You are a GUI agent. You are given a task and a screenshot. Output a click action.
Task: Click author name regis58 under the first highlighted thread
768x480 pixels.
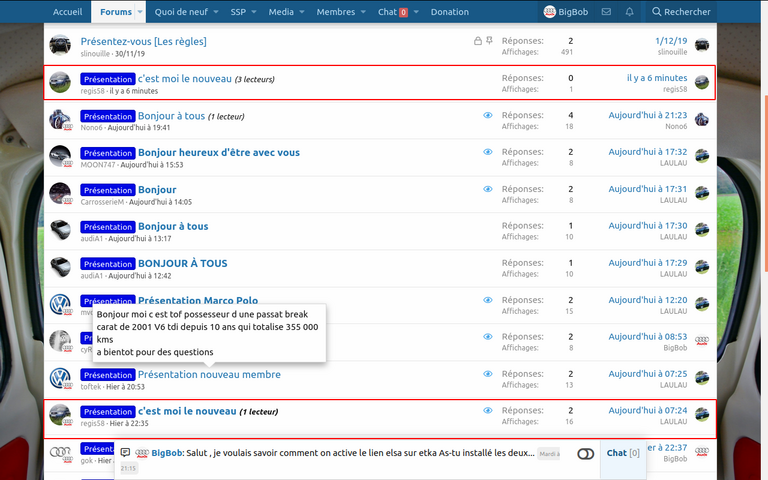pyautogui.click(x=93, y=91)
